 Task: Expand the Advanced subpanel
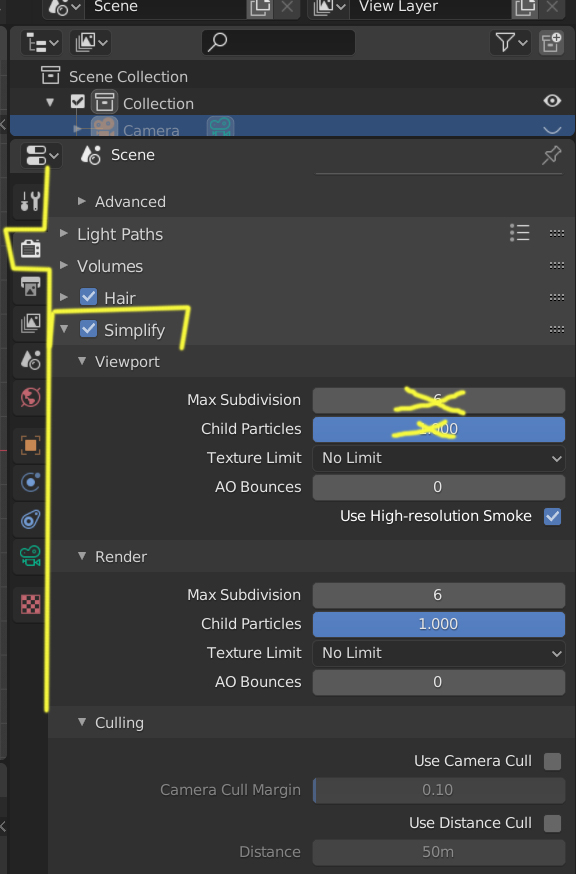click(82, 201)
